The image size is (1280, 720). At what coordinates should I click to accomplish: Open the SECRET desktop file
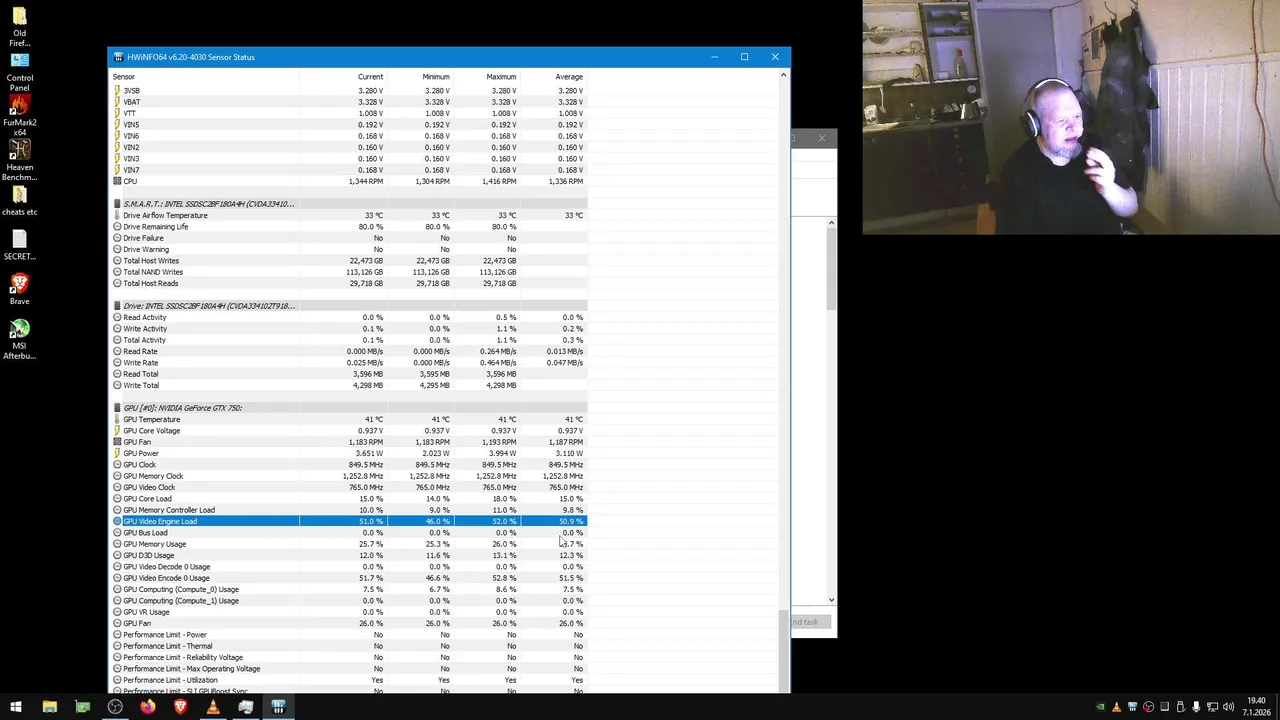click(x=19, y=245)
